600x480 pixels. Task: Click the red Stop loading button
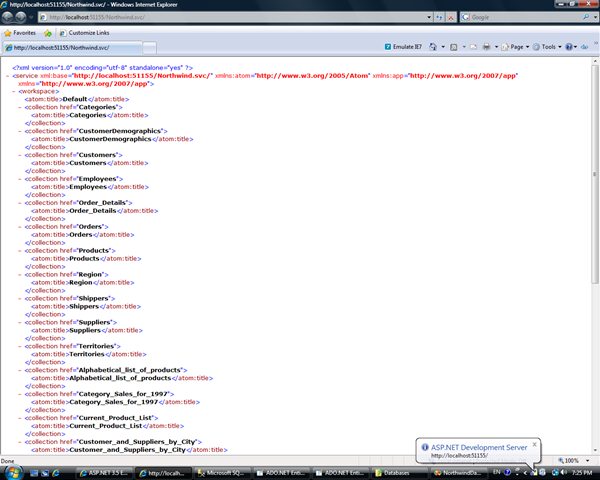click(451, 17)
